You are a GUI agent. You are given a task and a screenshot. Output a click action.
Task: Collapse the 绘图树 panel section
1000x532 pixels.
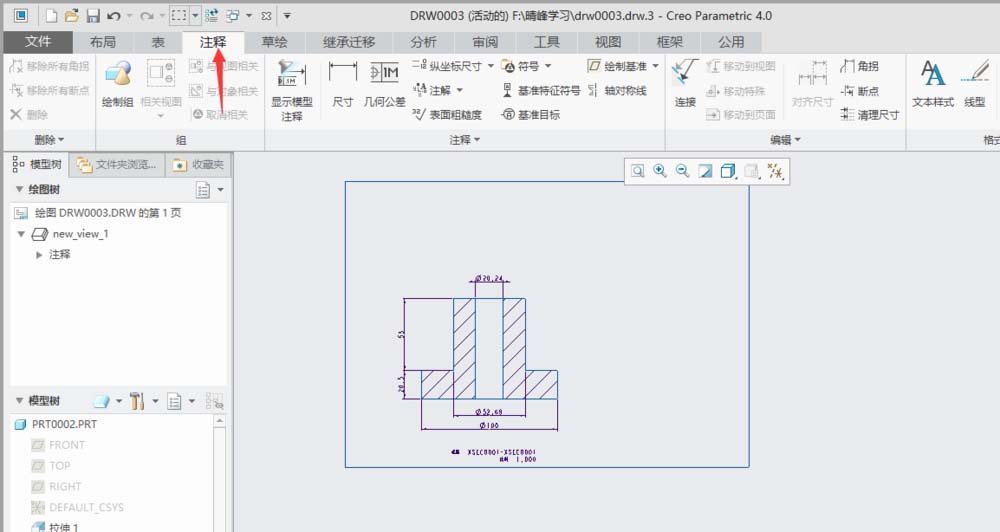click(19, 189)
